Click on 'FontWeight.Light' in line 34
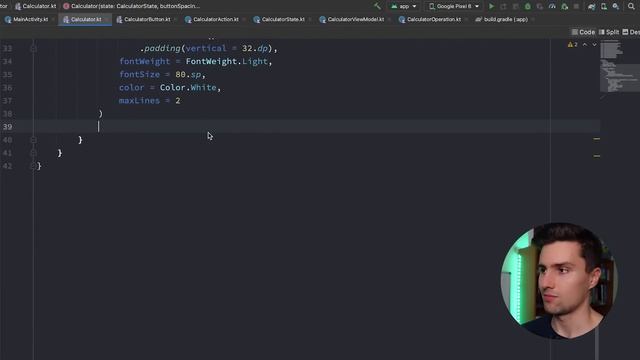Viewport: 640px width, 360px height. click(227, 61)
